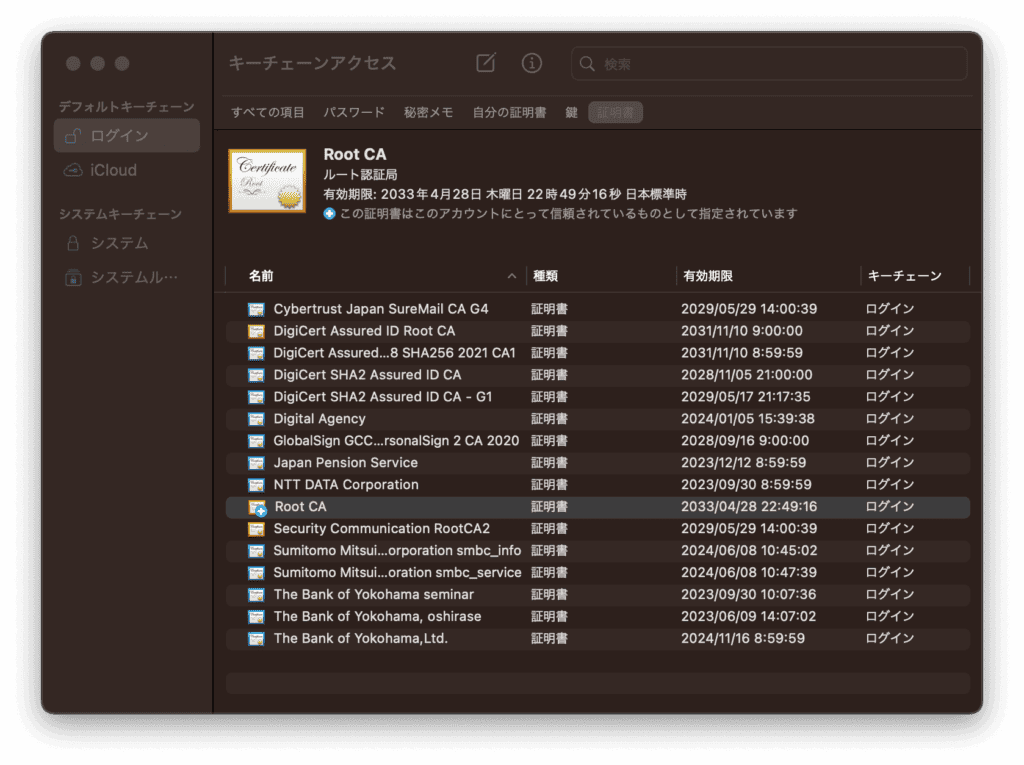Viewport: 1024px width, 765px height.
Task: Click certificate icon of DigiCert SHA2 Assured ID CA - G1
Action: pyautogui.click(x=256, y=397)
